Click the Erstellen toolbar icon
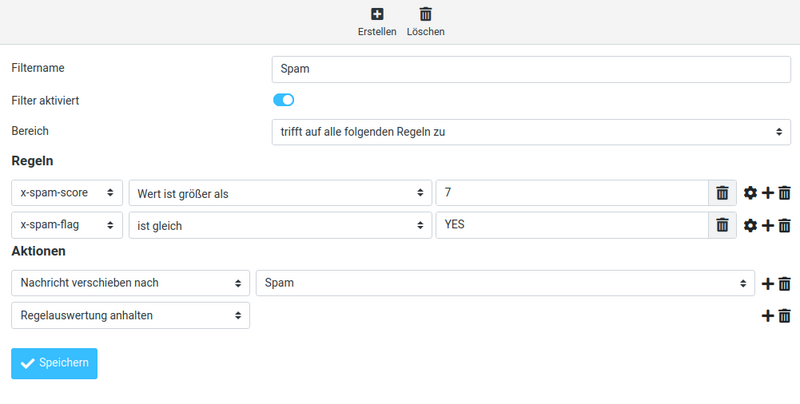This screenshot has width=800, height=404. pyautogui.click(x=377, y=14)
